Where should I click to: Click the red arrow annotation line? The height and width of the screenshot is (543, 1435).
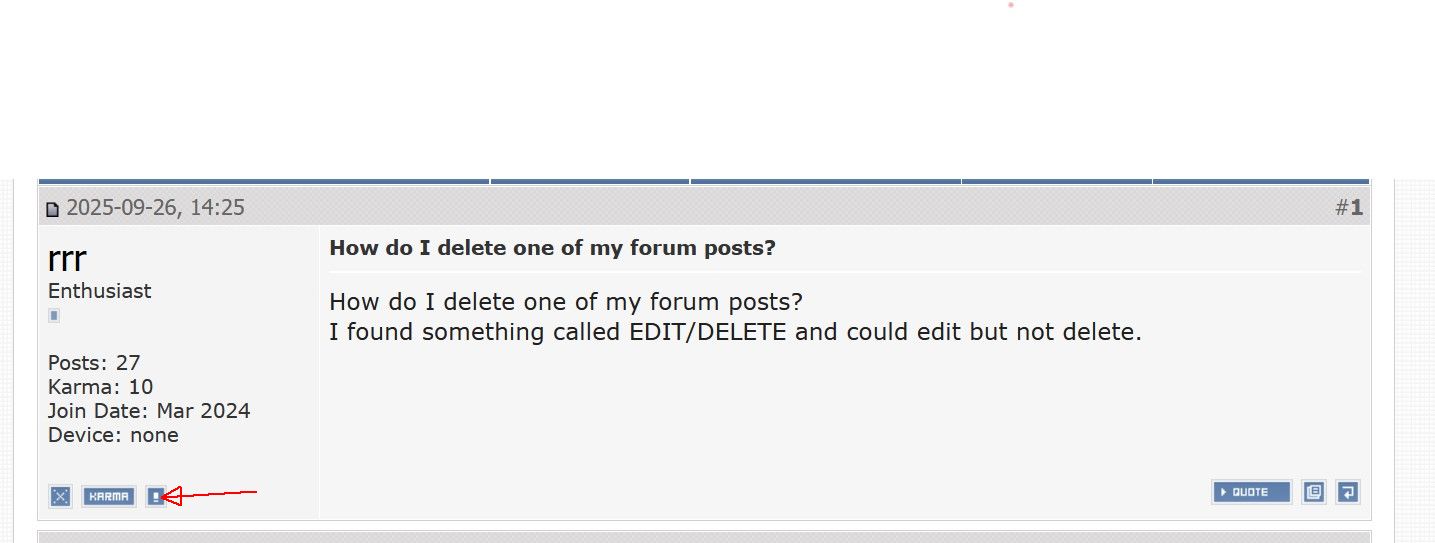[215, 493]
